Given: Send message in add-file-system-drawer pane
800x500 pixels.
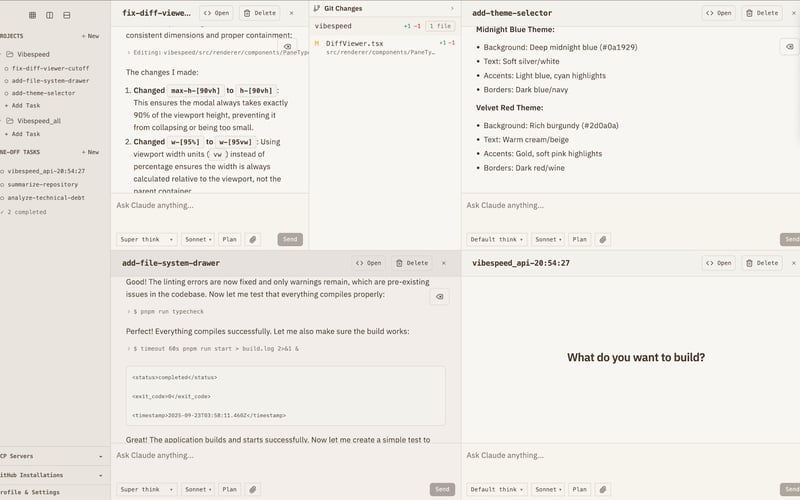Looking at the screenshot, I should click(x=442, y=489).
